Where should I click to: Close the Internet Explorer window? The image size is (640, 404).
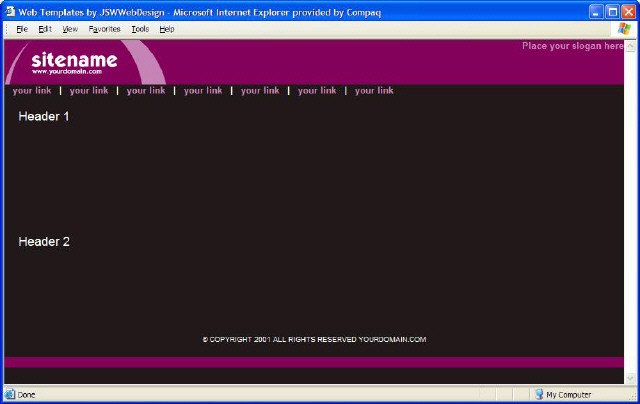[628, 11]
